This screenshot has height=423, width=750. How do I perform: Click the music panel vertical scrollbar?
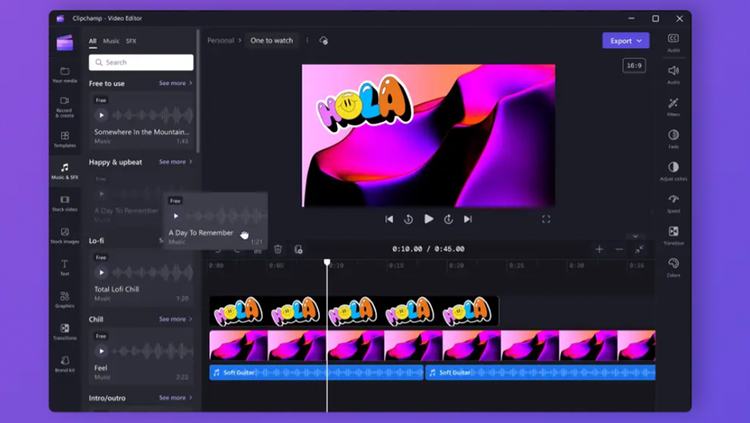(x=198, y=91)
